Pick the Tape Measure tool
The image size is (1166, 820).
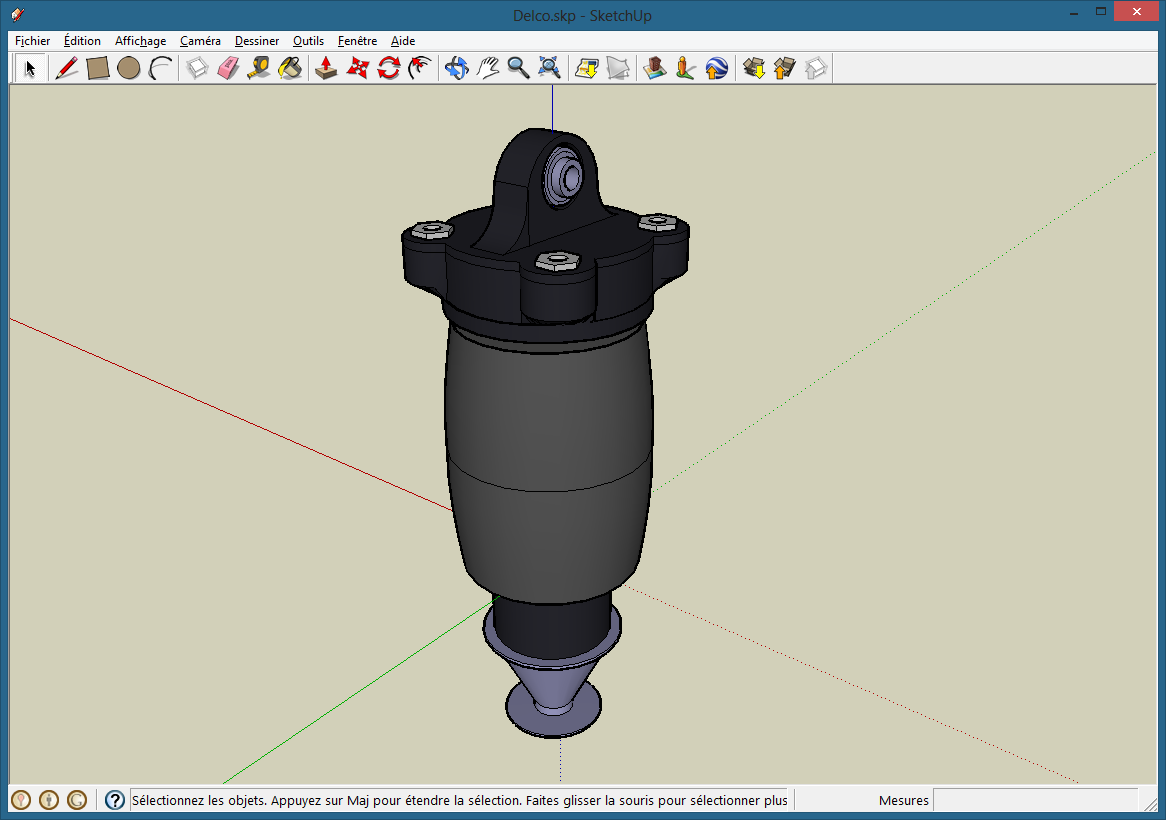click(258, 68)
